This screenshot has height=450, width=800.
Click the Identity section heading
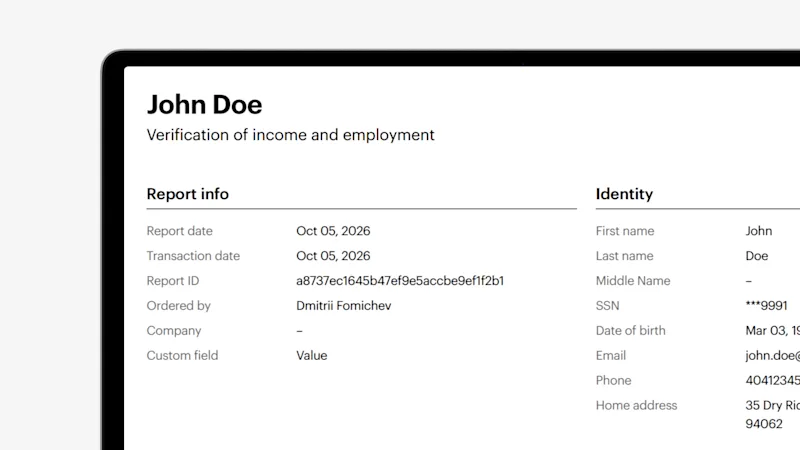624,194
